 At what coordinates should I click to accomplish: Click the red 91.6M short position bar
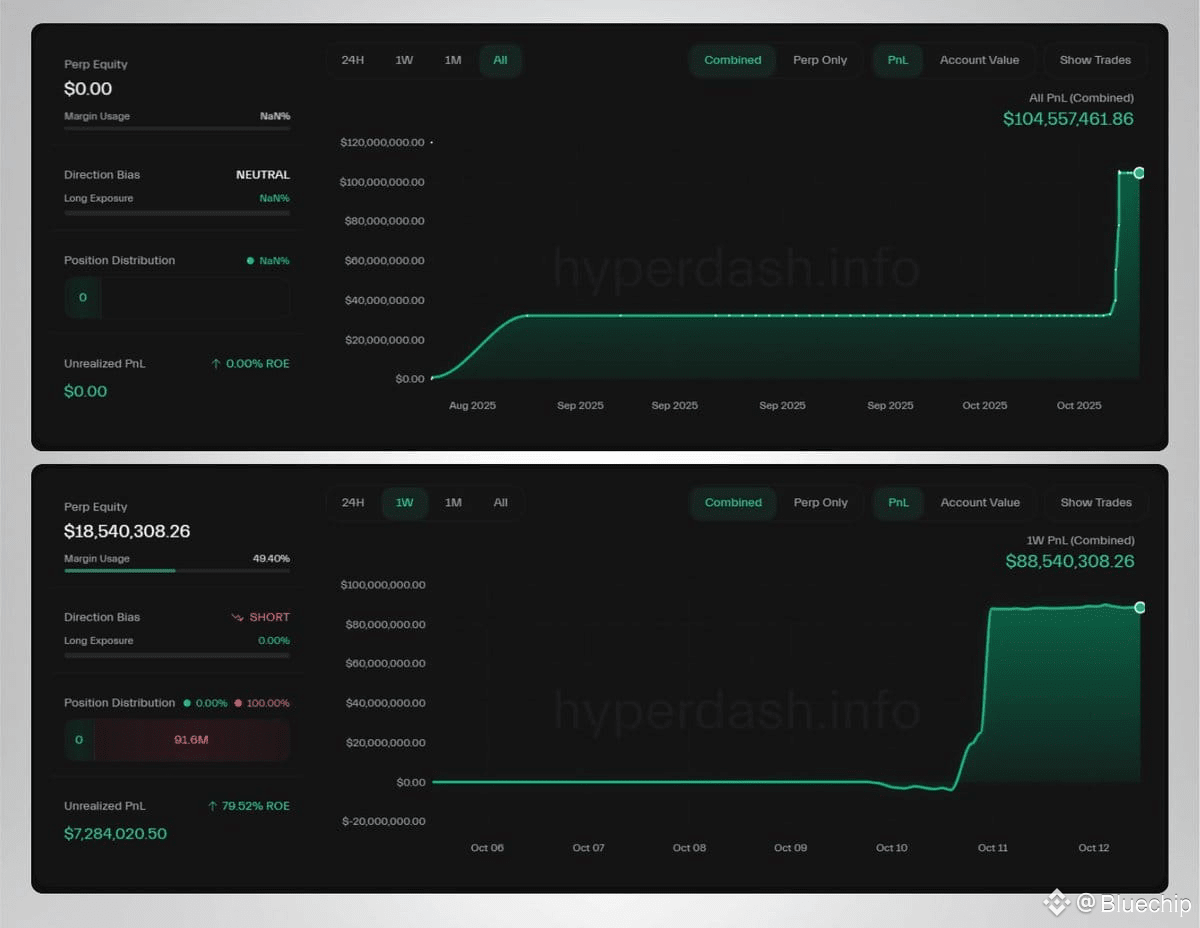(x=192, y=740)
